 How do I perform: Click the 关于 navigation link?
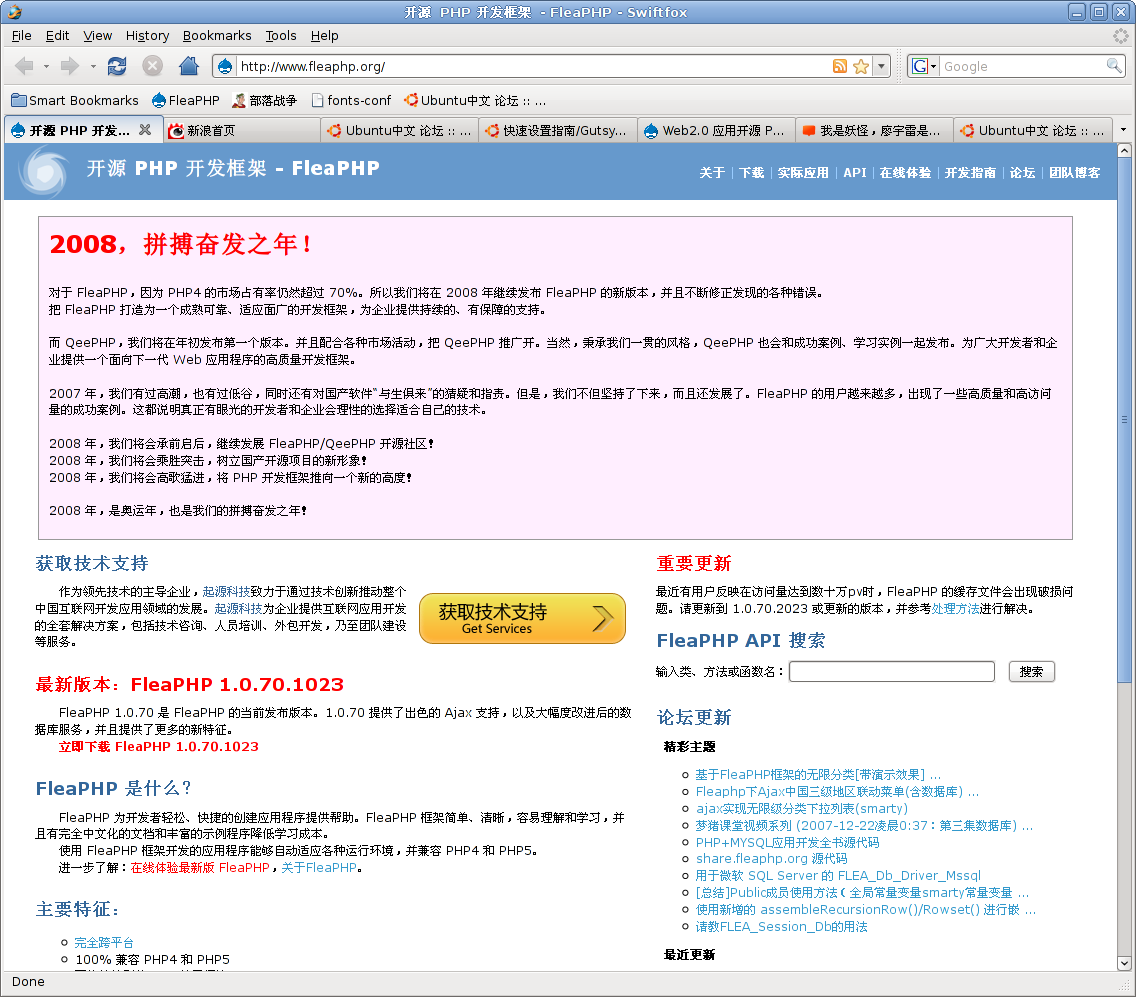click(712, 172)
